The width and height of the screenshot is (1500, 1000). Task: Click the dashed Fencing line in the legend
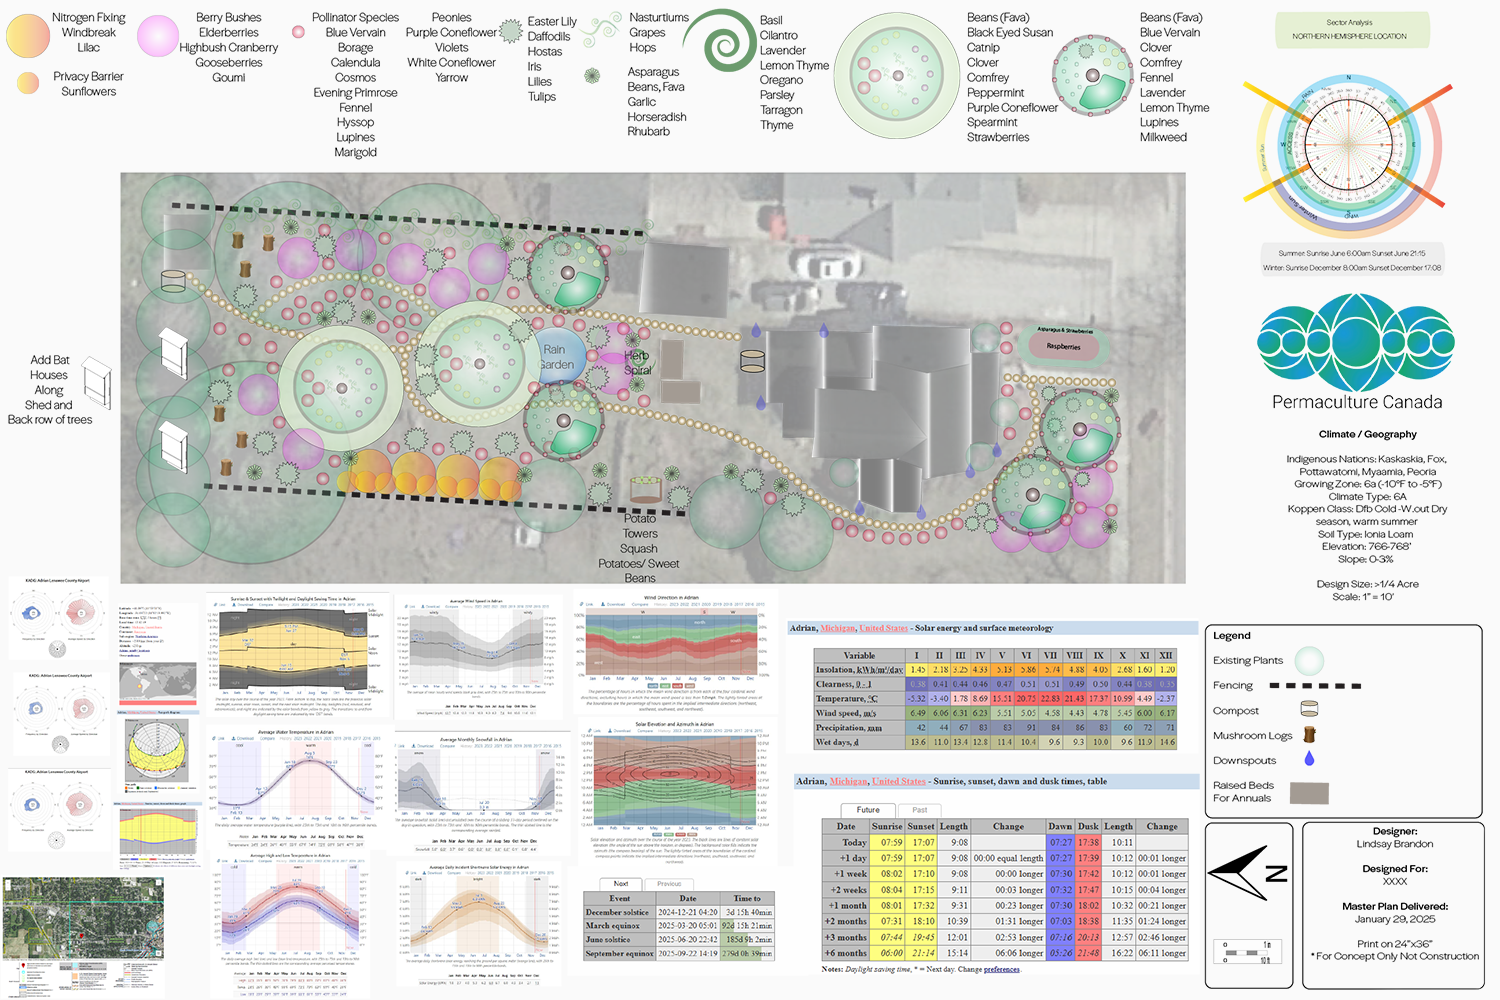tap(1314, 686)
